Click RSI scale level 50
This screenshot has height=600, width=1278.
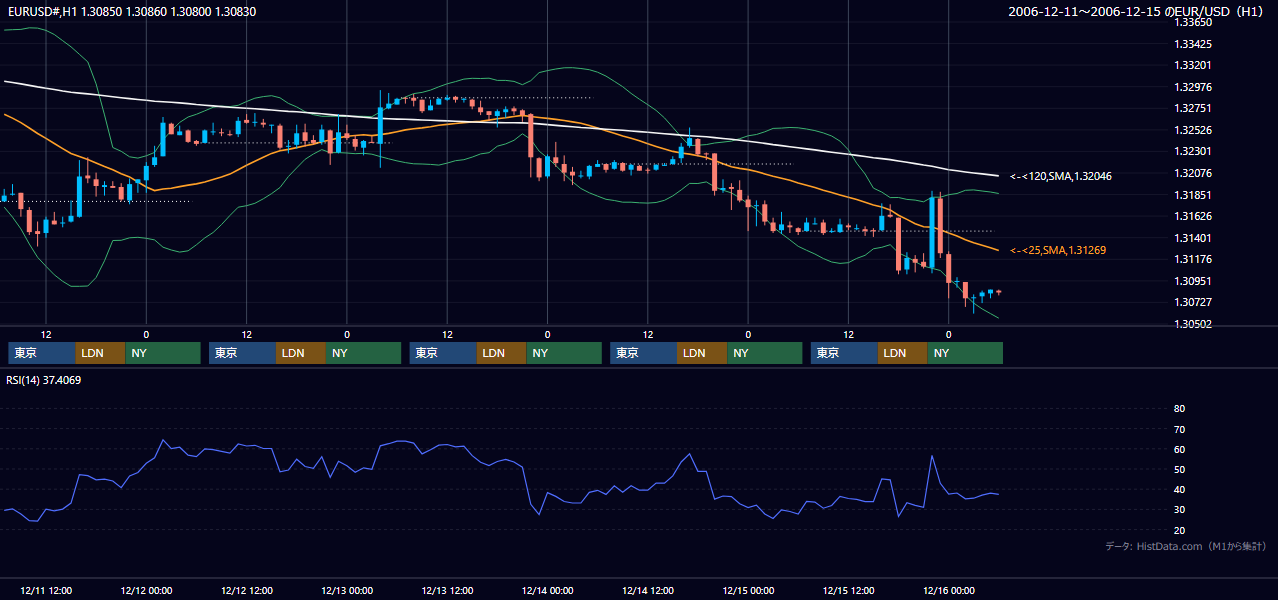coord(1179,469)
